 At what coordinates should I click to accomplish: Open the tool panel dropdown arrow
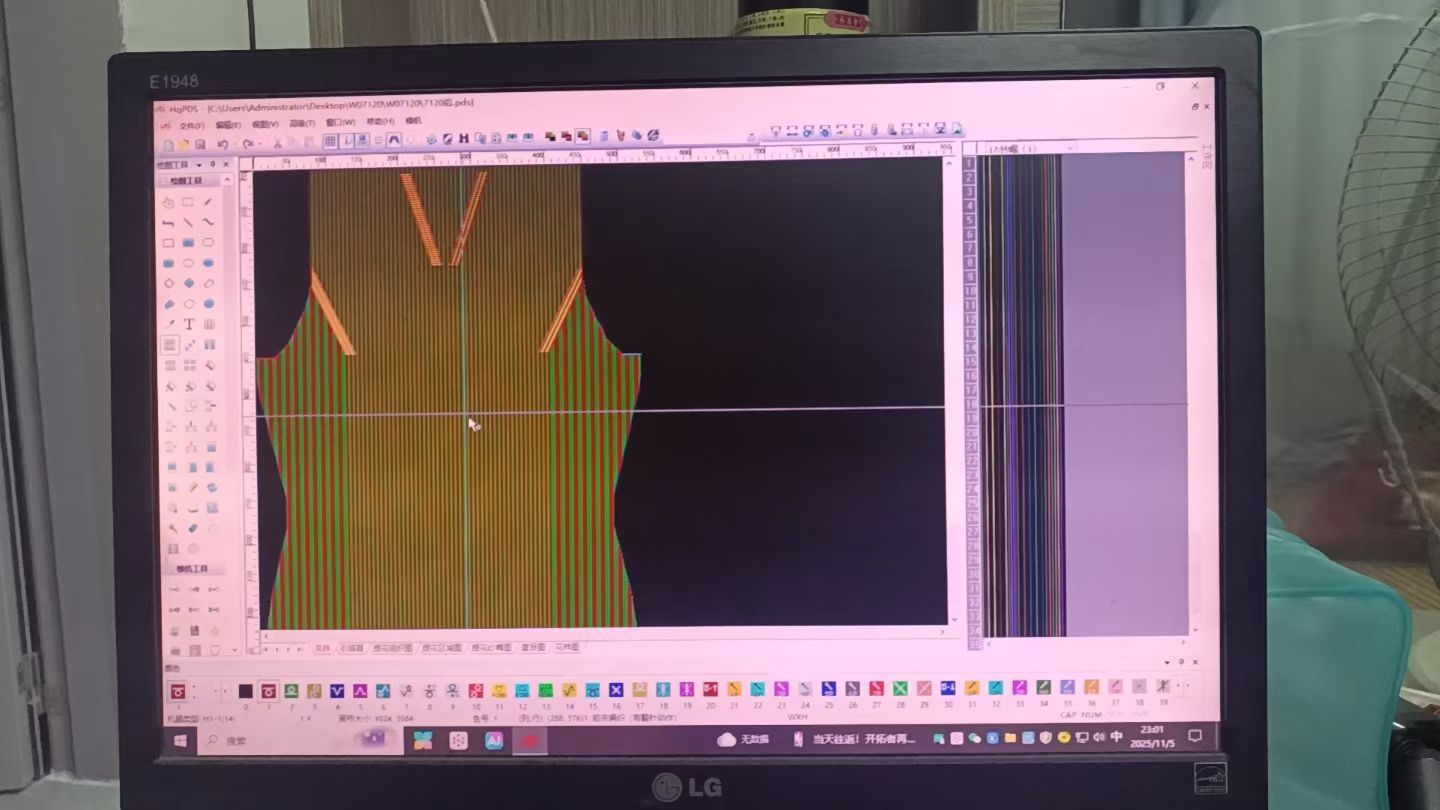[199, 165]
